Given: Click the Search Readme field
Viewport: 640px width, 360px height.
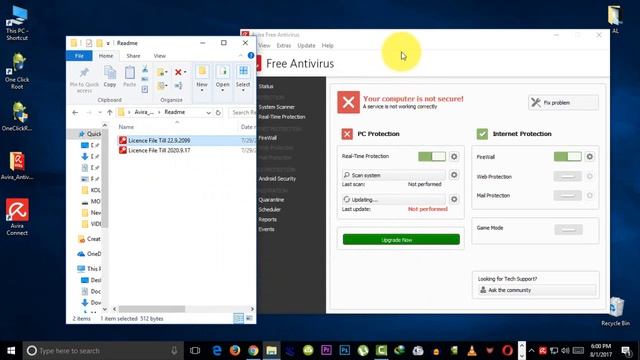Looking at the screenshot, I should (x=242, y=112).
